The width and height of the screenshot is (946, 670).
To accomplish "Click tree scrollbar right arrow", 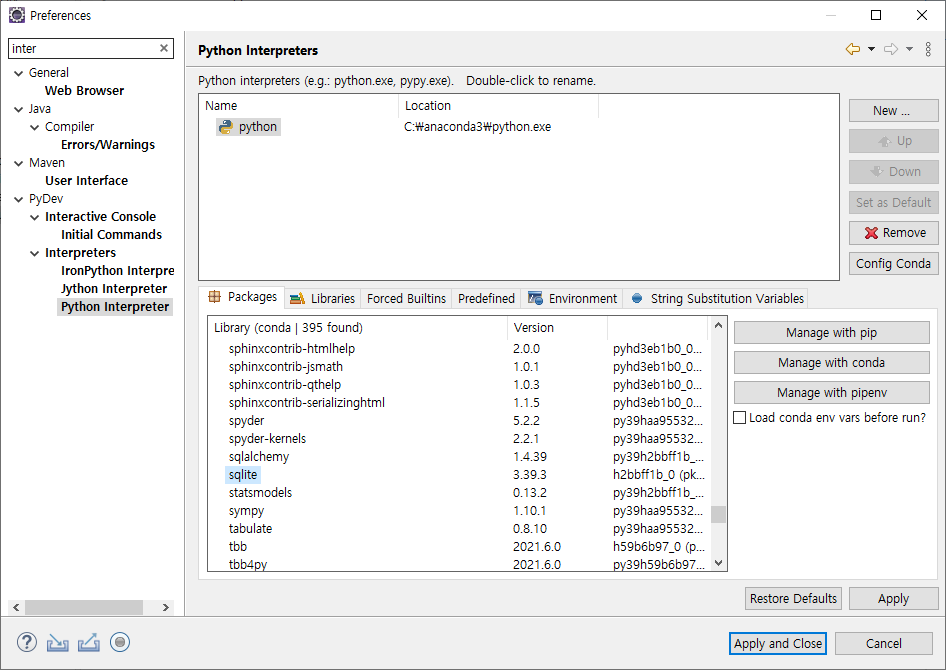I will [166, 607].
